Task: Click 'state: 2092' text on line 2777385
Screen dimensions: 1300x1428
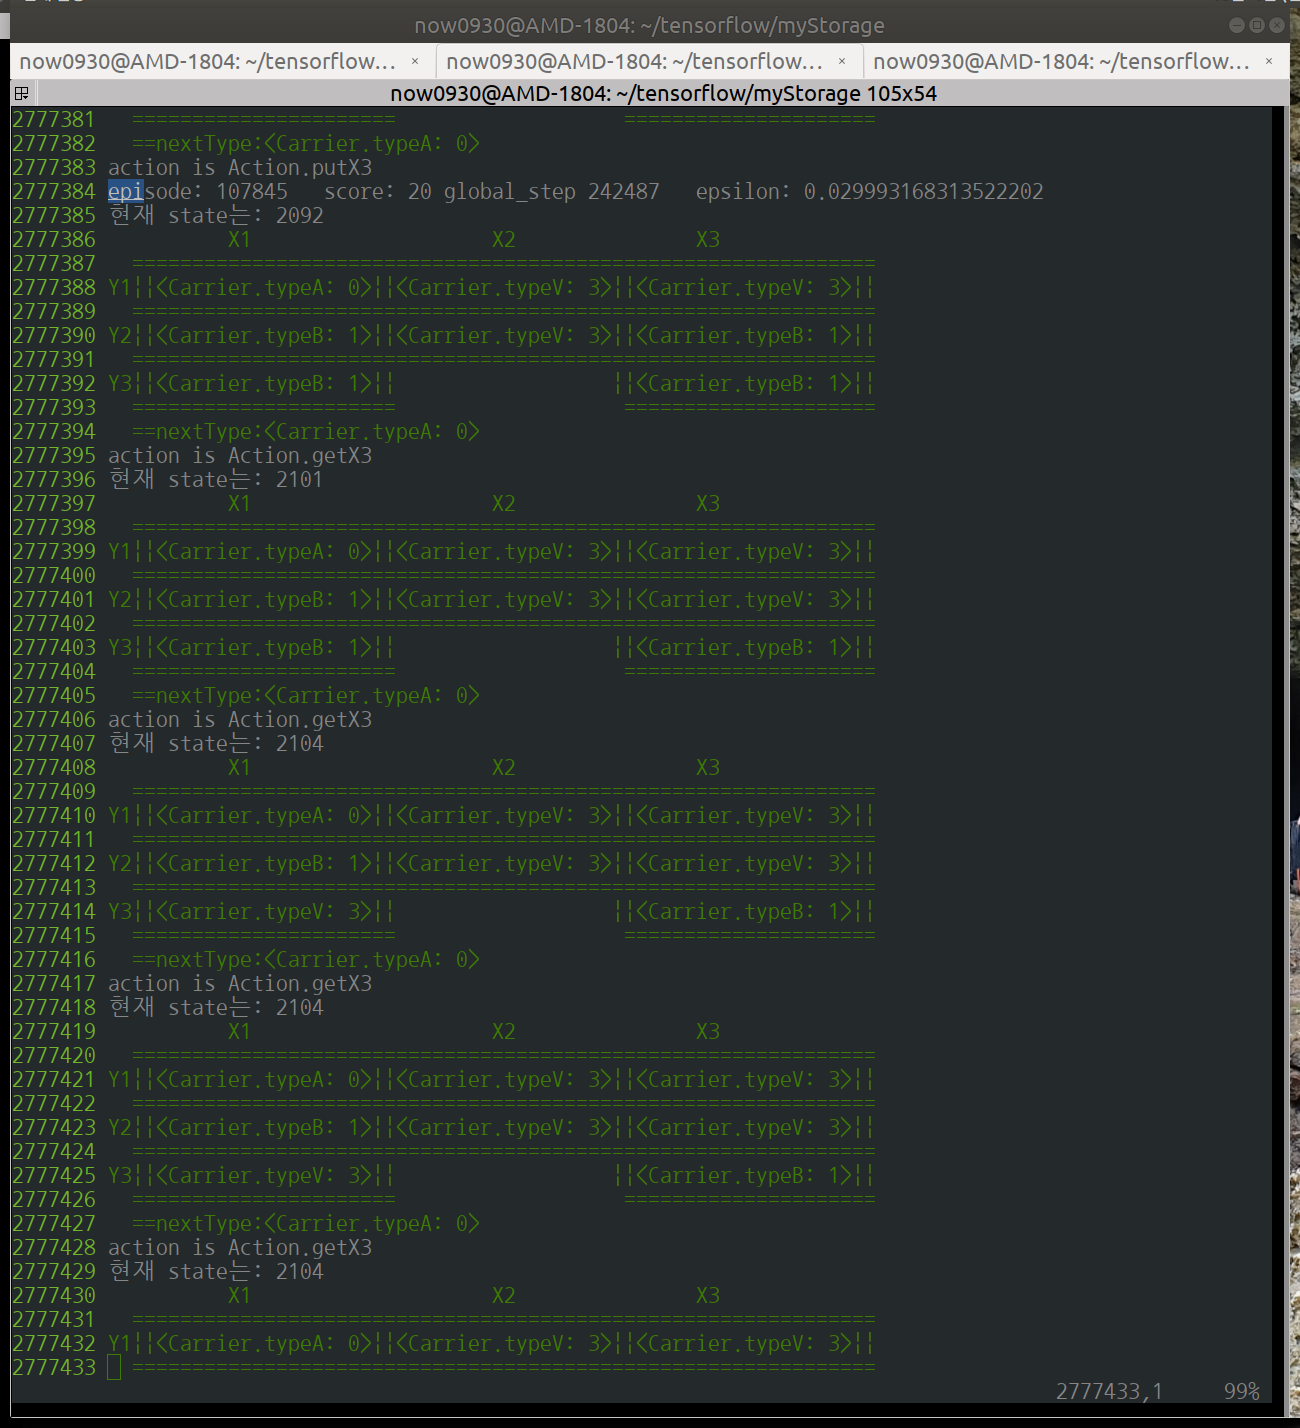Action: tap(245, 215)
